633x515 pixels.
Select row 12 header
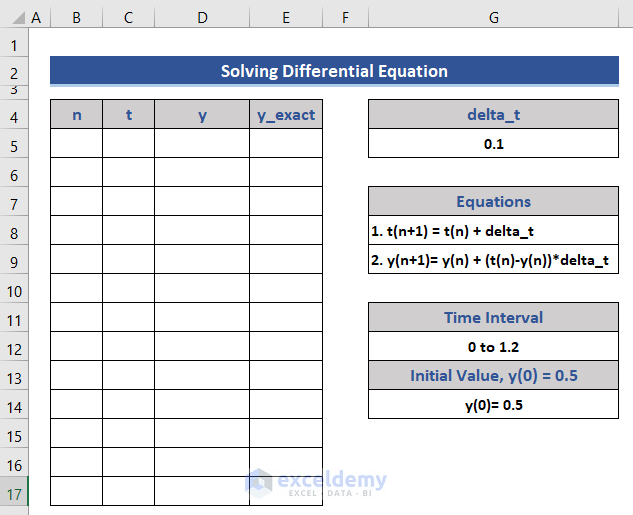(x=14, y=347)
